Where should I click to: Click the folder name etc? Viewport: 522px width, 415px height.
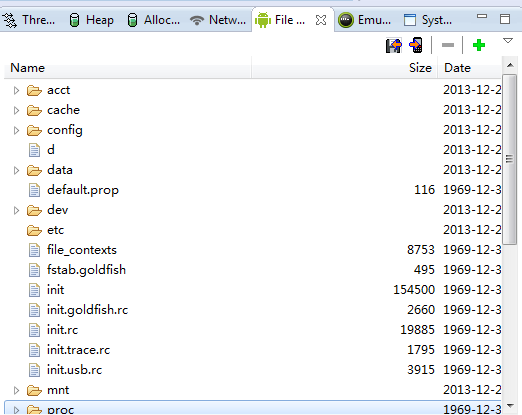coord(55,230)
